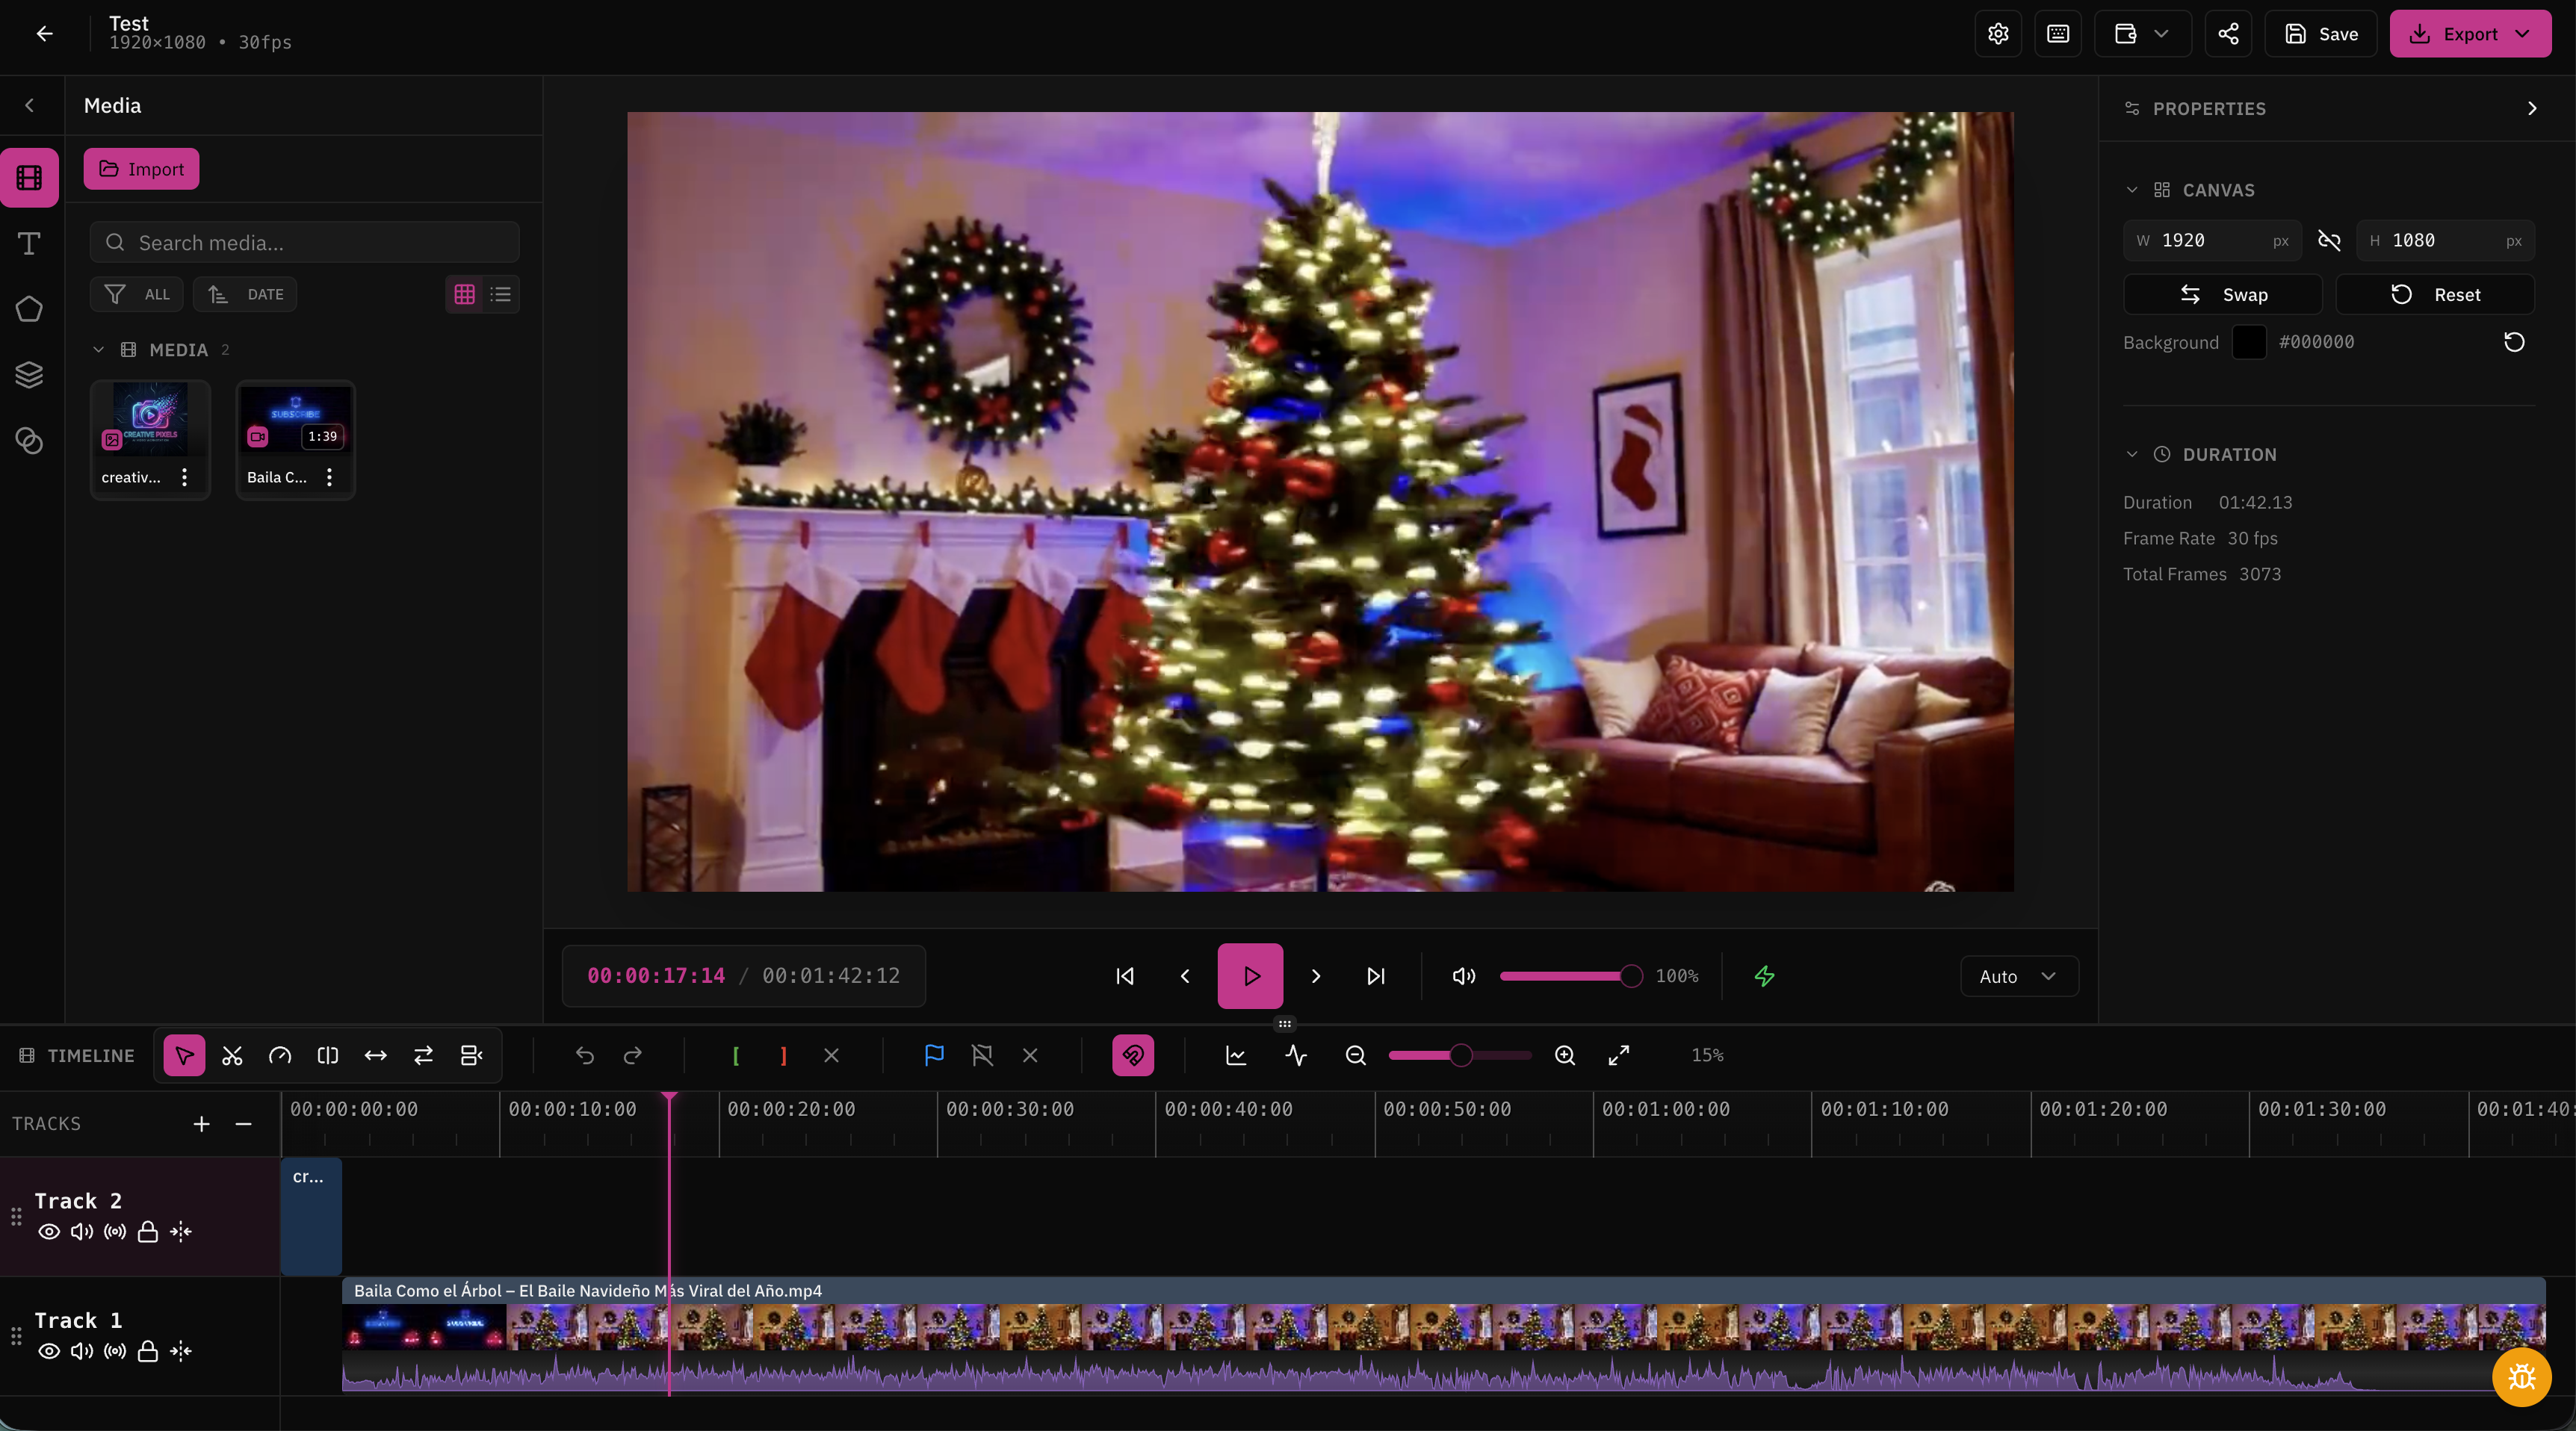This screenshot has width=2576, height=1431.
Task: Open keyboard shortcuts icon in header
Action: (2057, 34)
